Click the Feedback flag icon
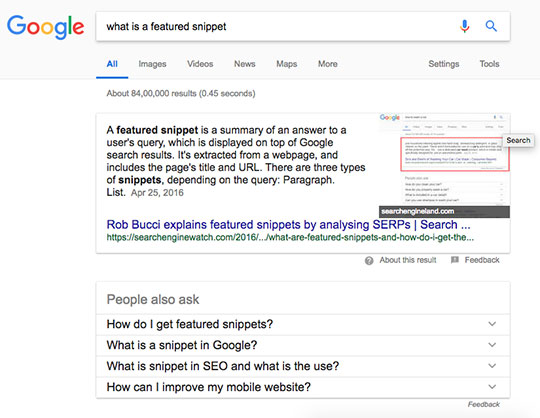 (455, 260)
